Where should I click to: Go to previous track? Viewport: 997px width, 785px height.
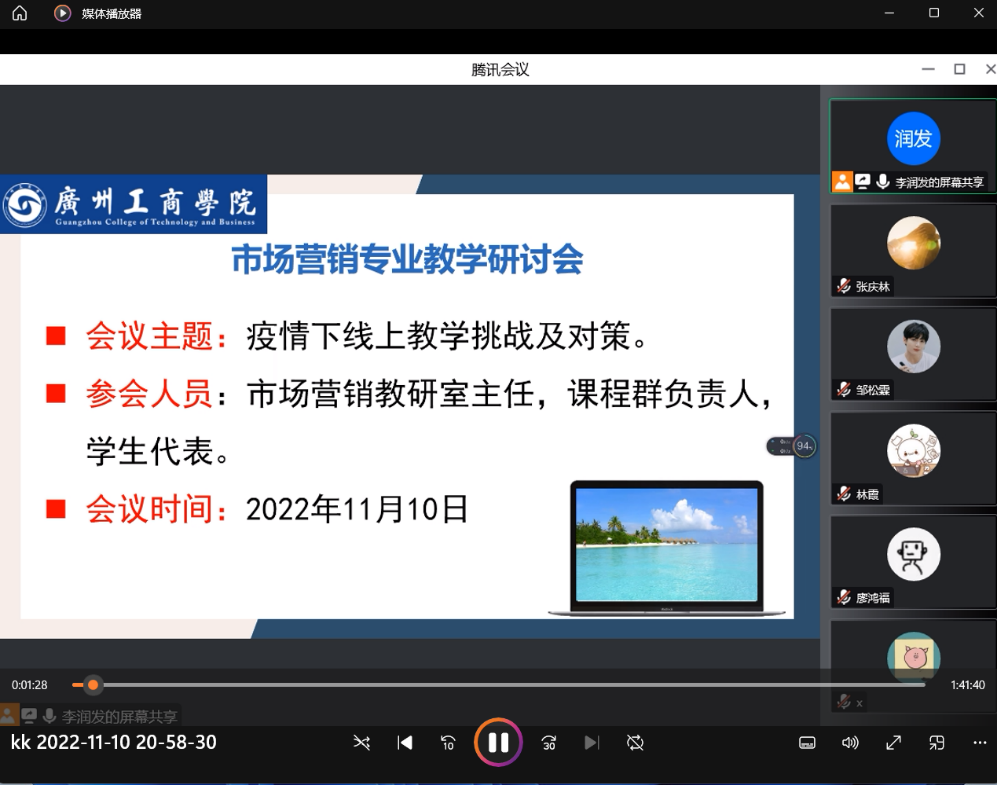coord(405,742)
